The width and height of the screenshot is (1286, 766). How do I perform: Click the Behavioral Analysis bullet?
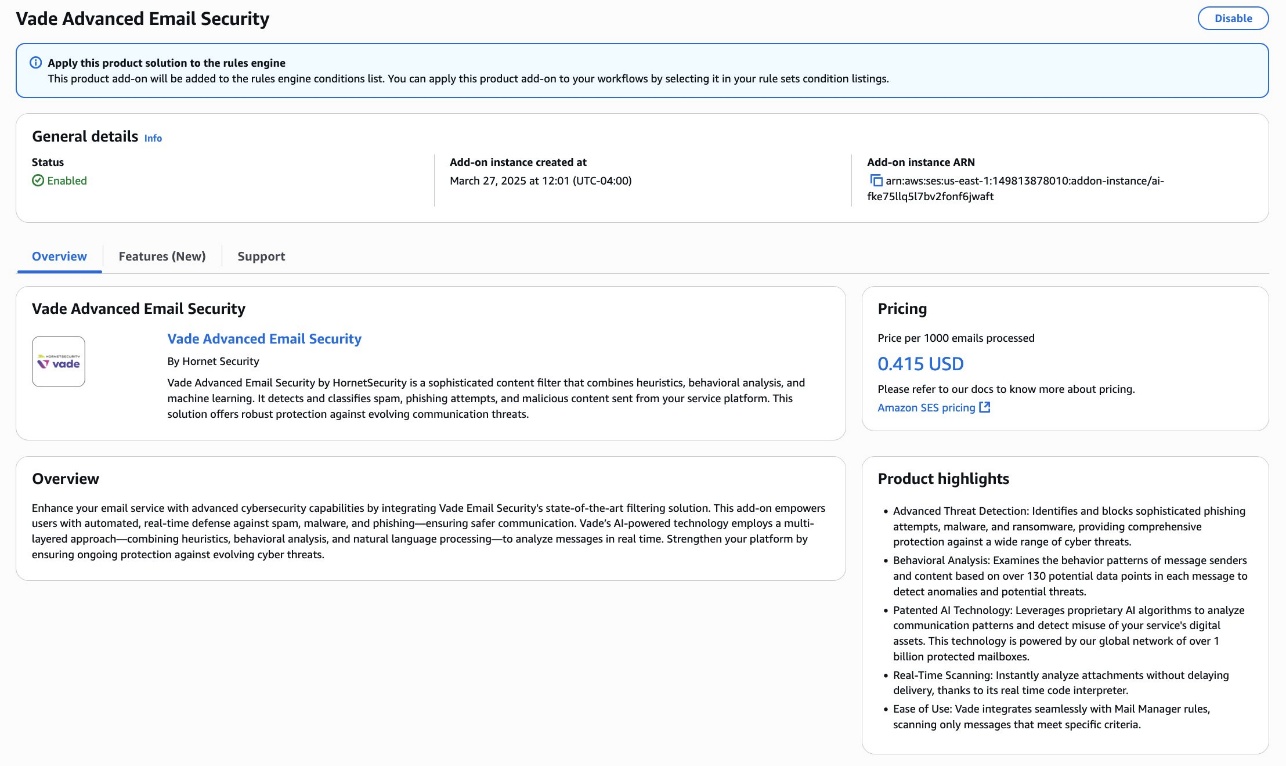point(1070,576)
